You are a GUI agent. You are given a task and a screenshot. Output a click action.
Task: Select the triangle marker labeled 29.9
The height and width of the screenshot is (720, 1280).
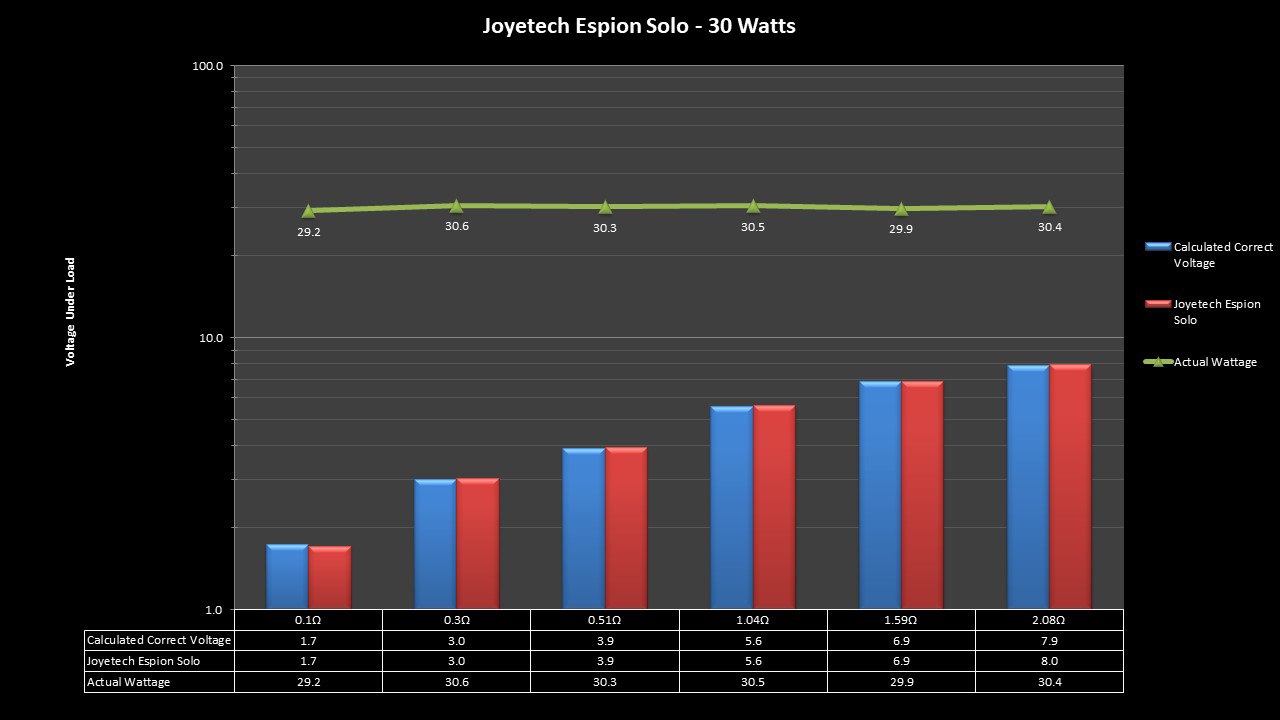coord(901,209)
